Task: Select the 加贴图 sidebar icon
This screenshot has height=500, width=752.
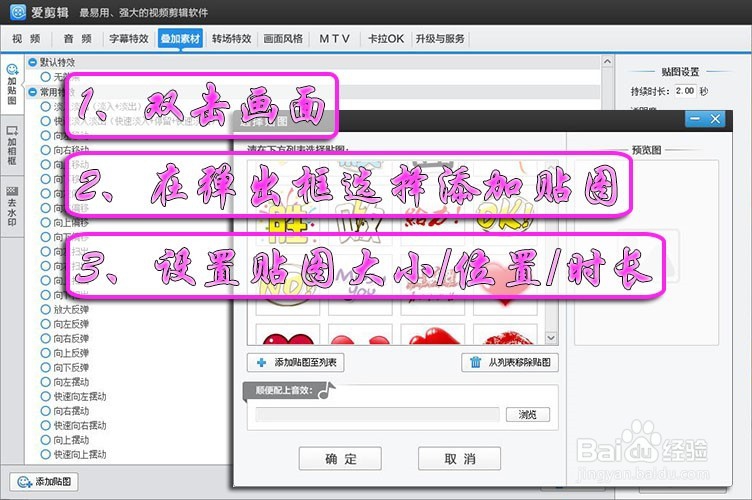Action: click(12, 84)
